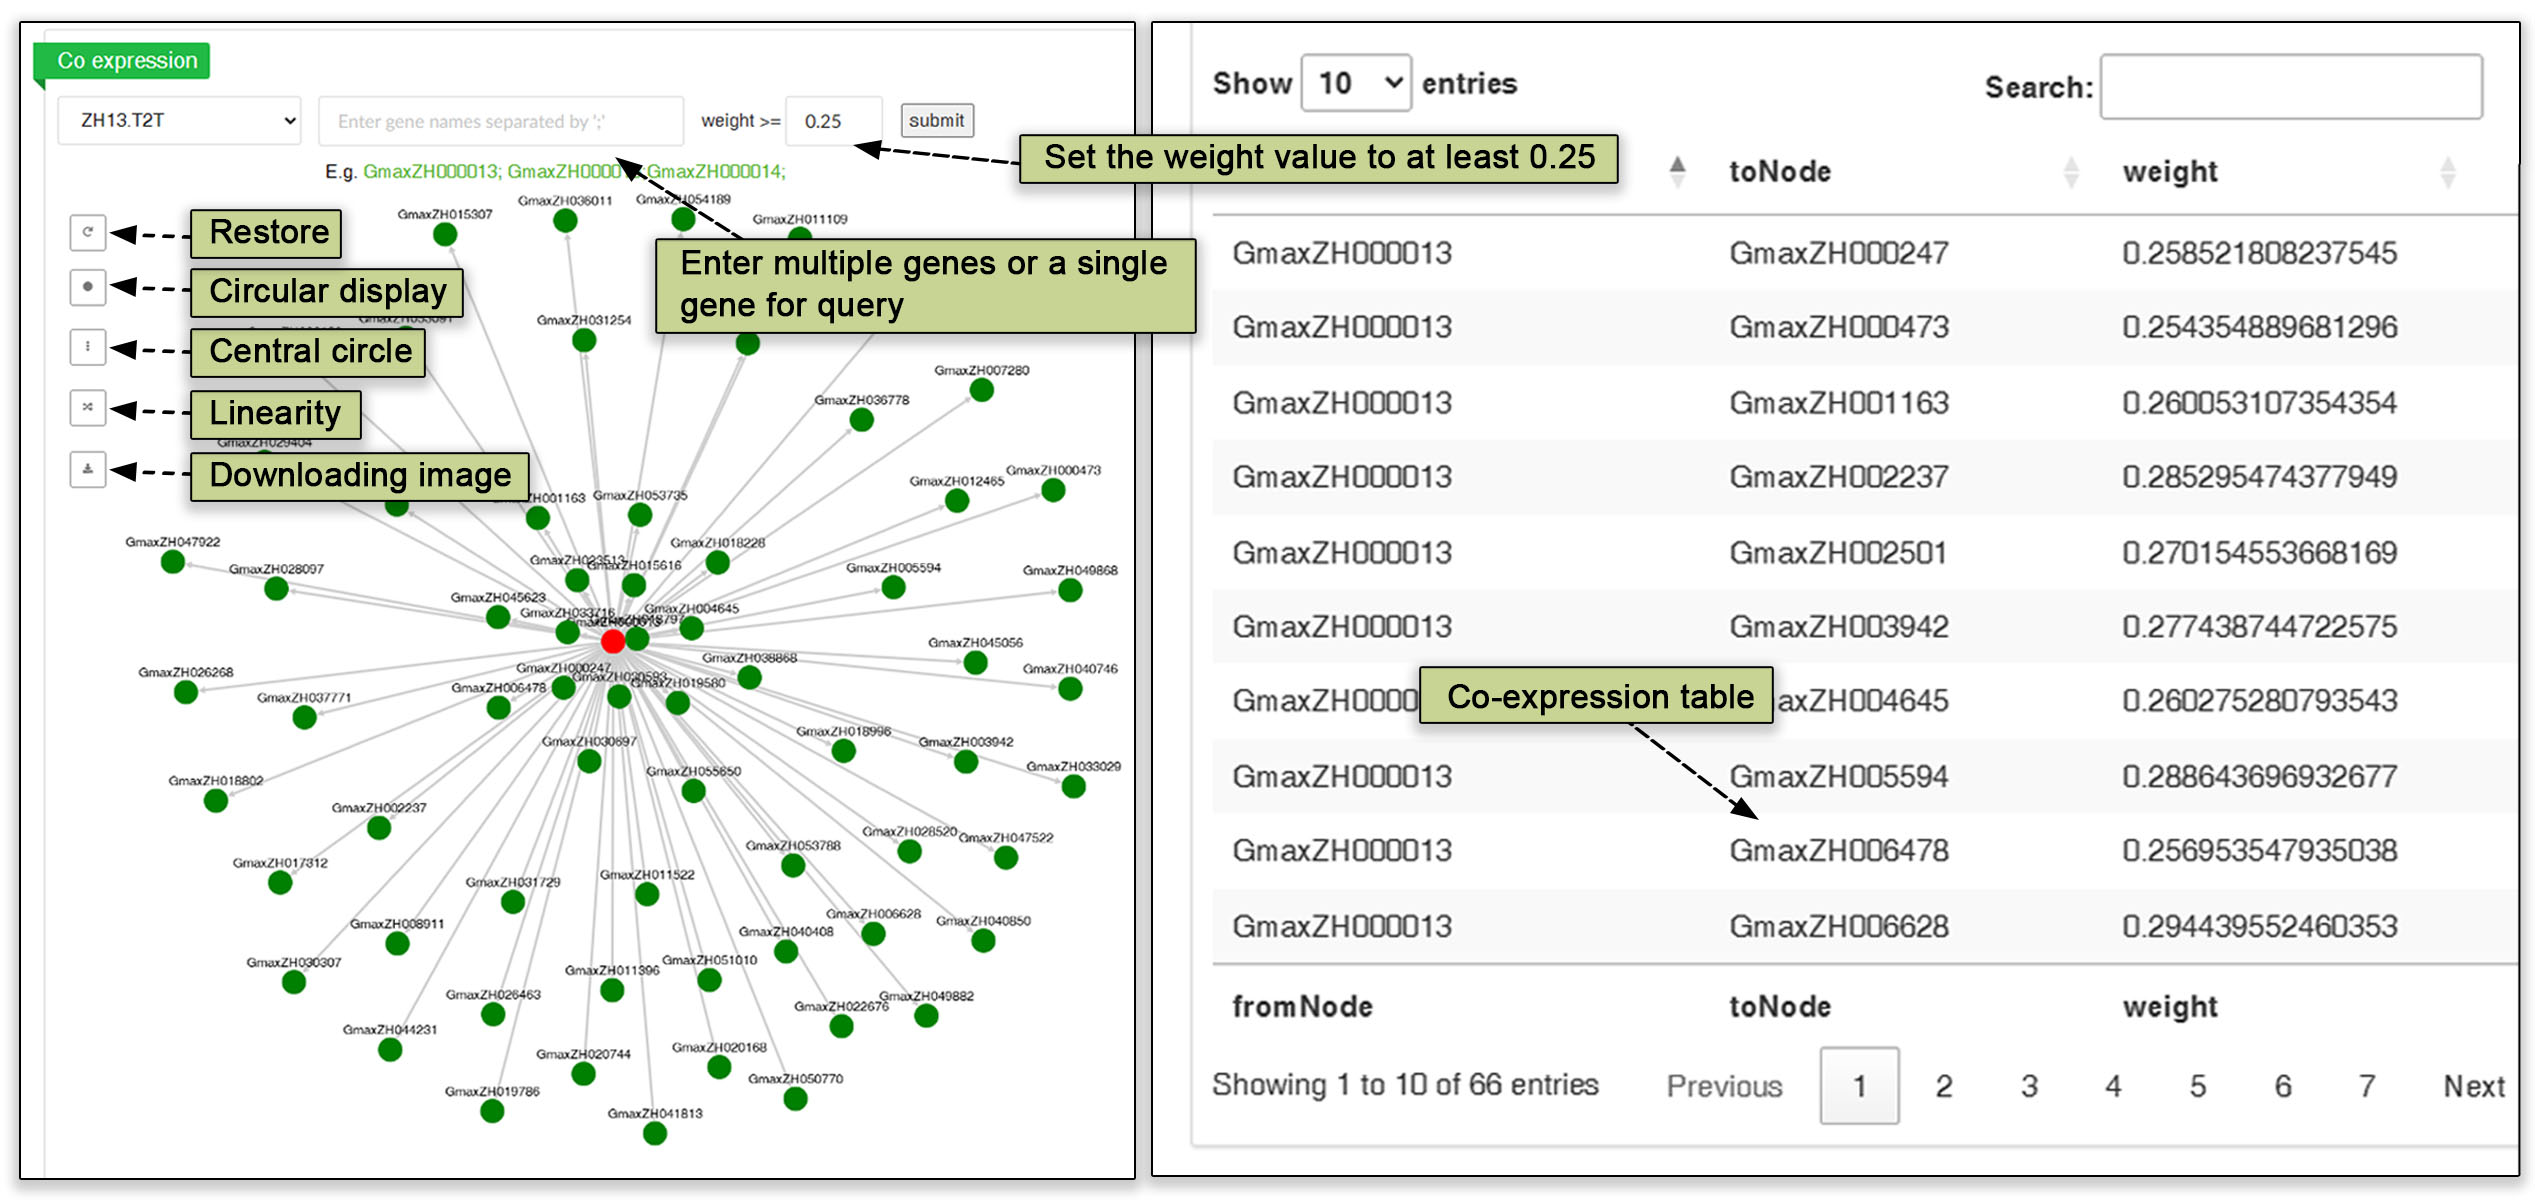Select the Central circle layout icon
This screenshot has height=1204, width=2535.
click(x=88, y=347)
